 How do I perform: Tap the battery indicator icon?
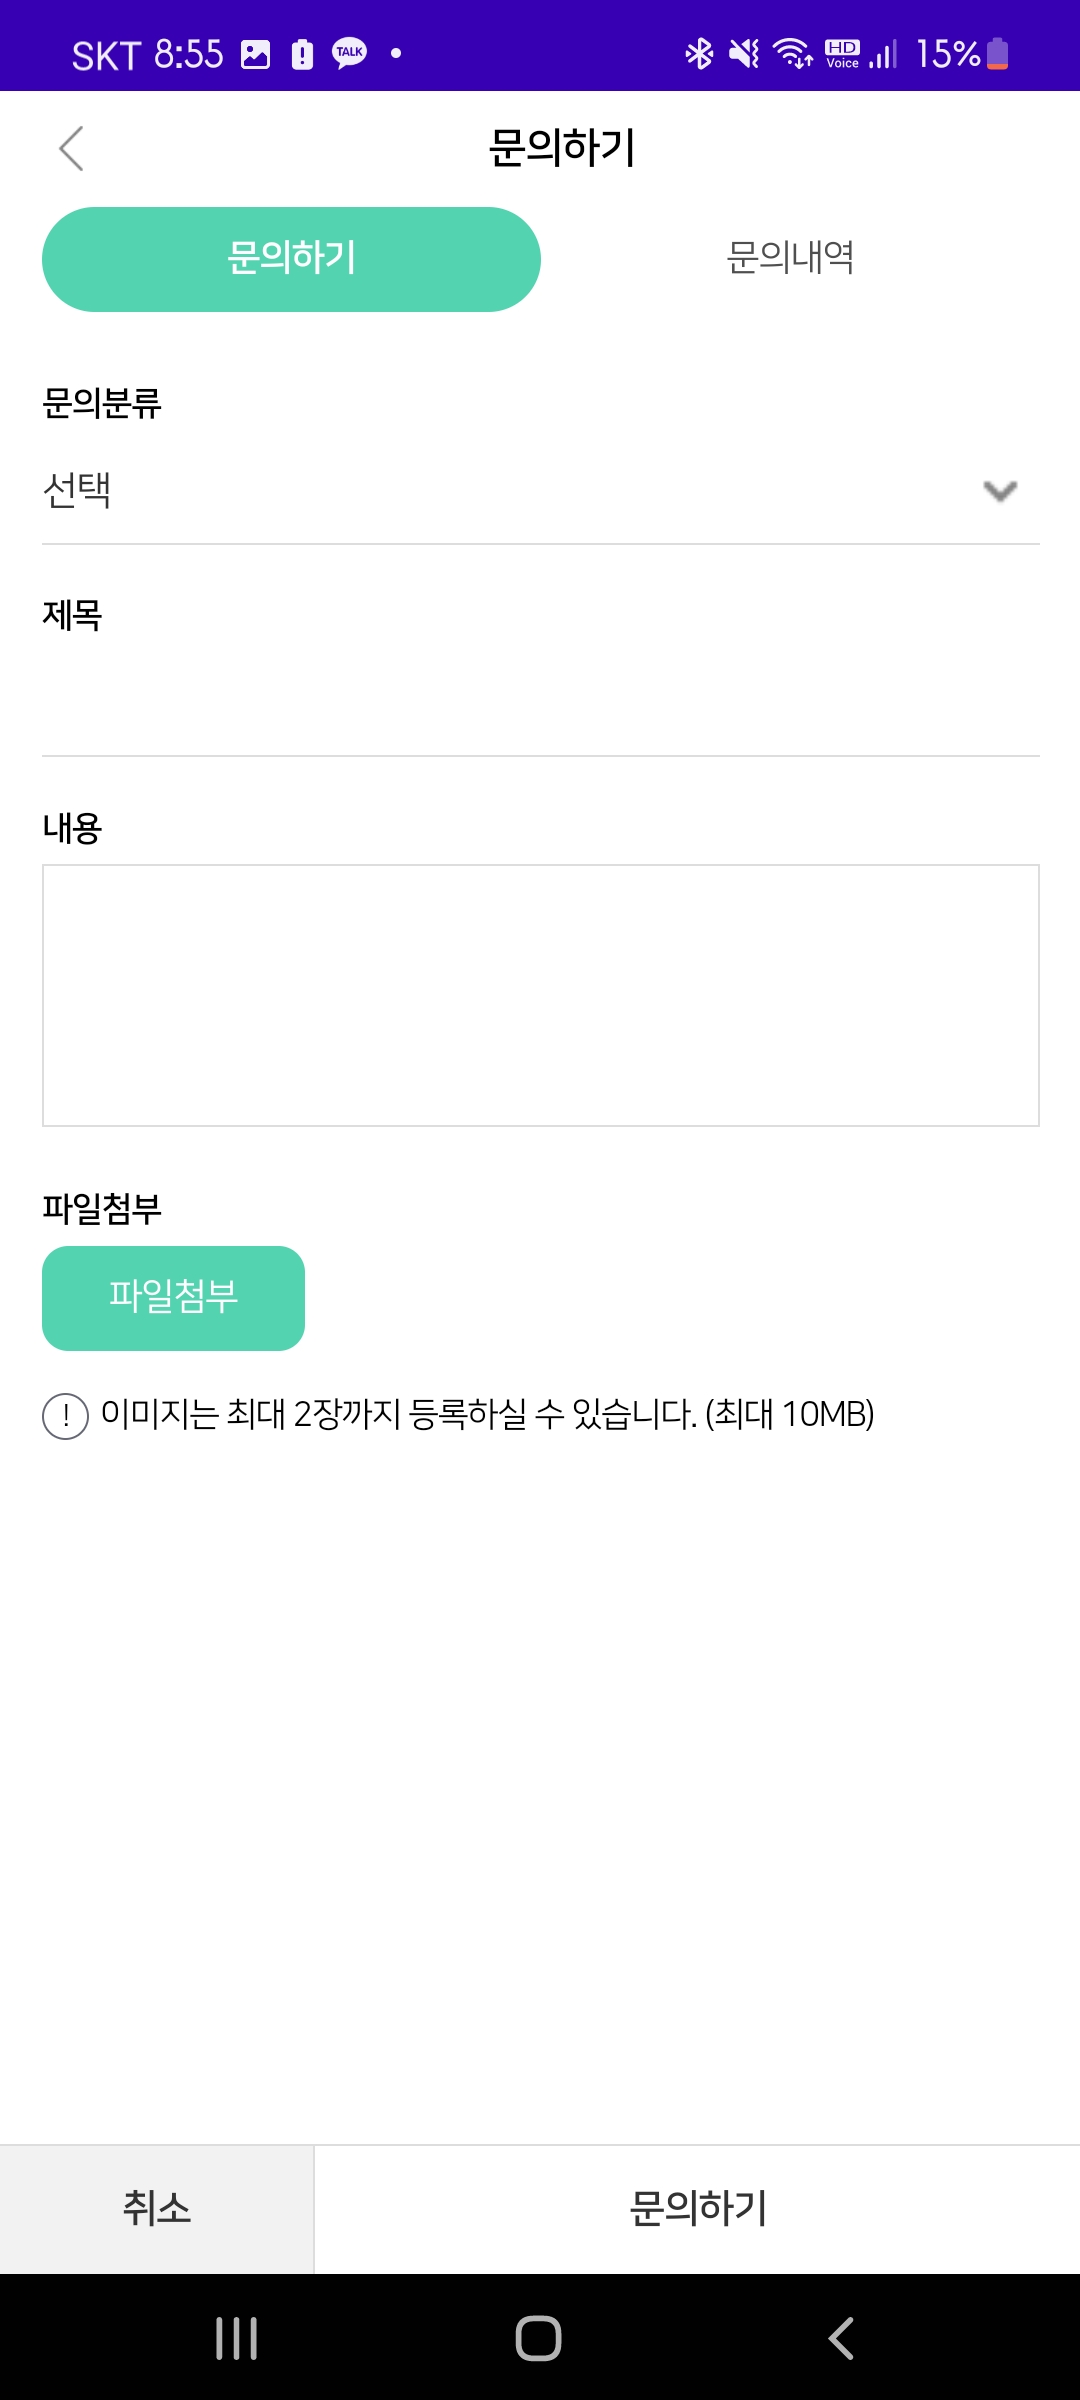point(997,53)
